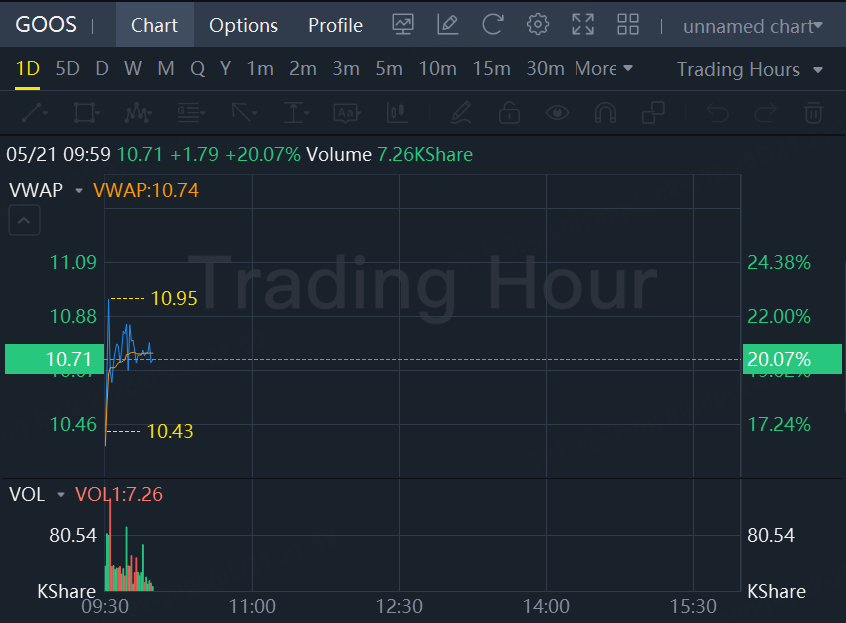Delete drawings with the trash icon

(813, 113)
